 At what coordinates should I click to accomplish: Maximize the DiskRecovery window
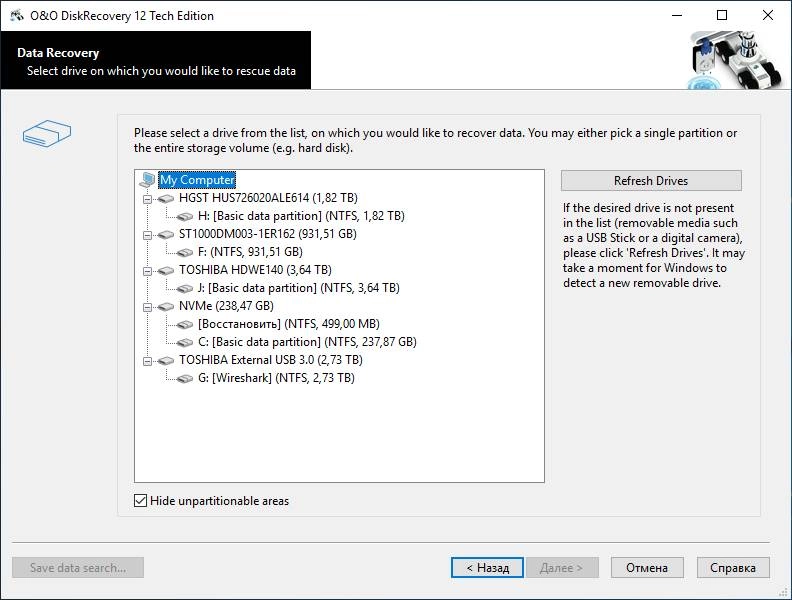pyautogui.click(x=722, y=15)
